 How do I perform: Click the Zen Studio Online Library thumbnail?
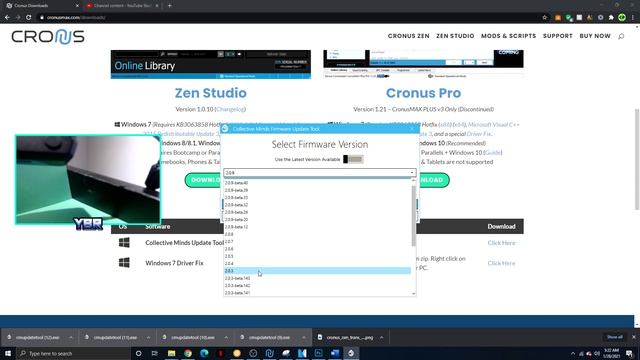(211, 64)
